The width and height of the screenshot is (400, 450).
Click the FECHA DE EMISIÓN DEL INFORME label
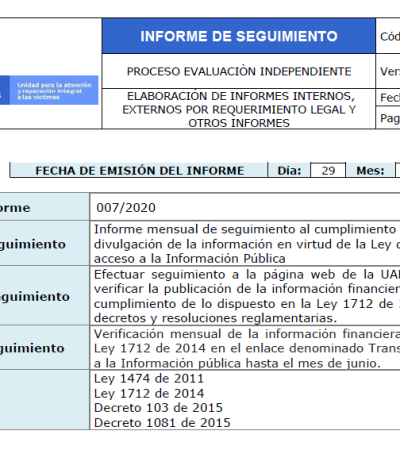point(140,170)
